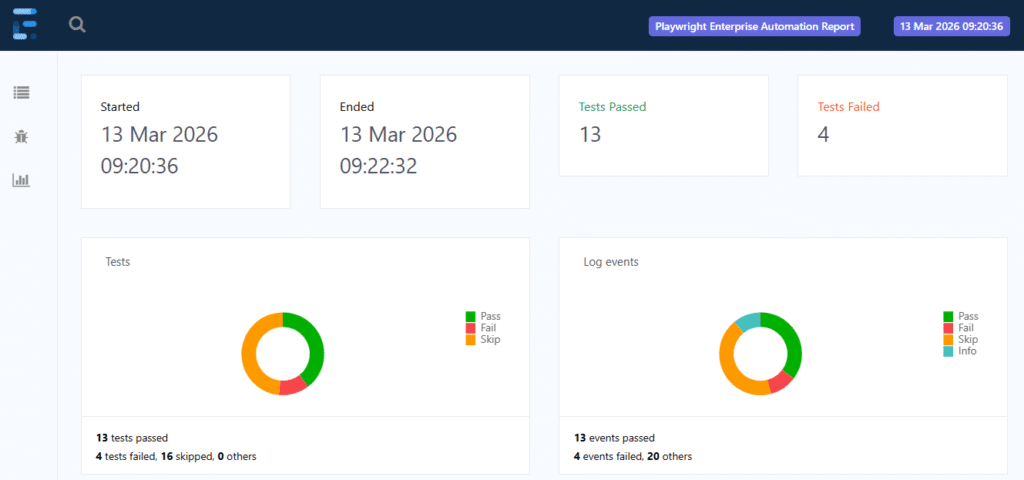The height and width of the screenshot is (480, 1024).
Task: Click '4 tests failed, 16 skipped, 0 others'
Action: (x=176, y=456)
